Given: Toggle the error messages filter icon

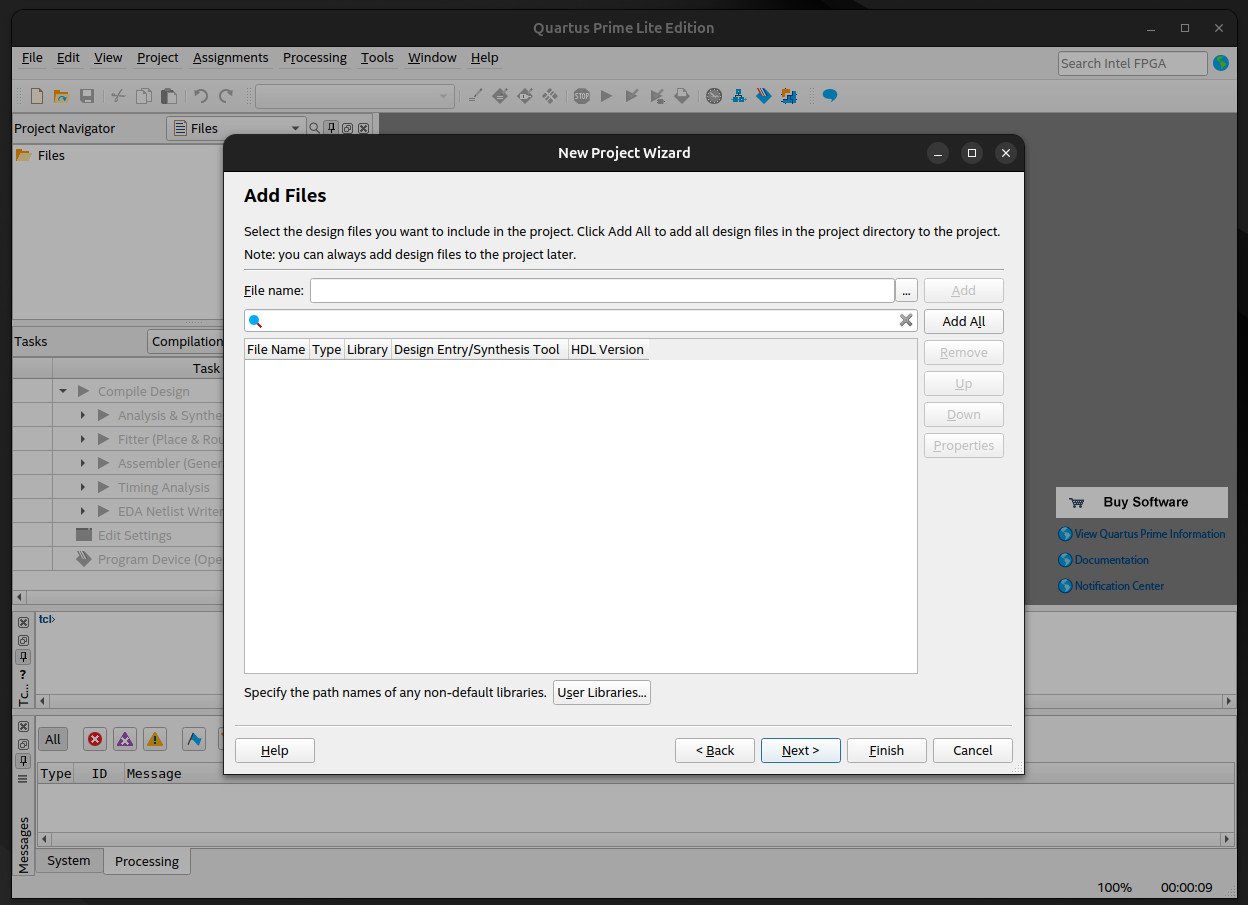Looking at the screenshot, I should [95, 739].
